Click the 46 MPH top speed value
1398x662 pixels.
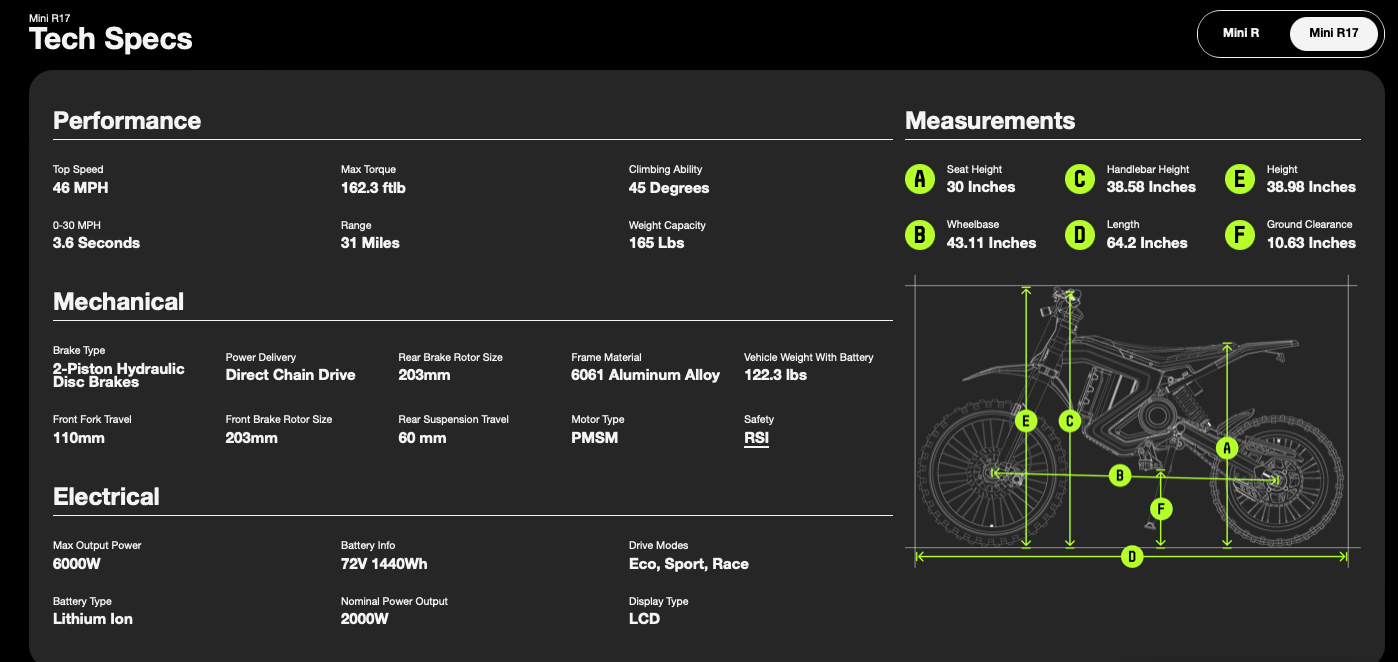click(80, 187)
